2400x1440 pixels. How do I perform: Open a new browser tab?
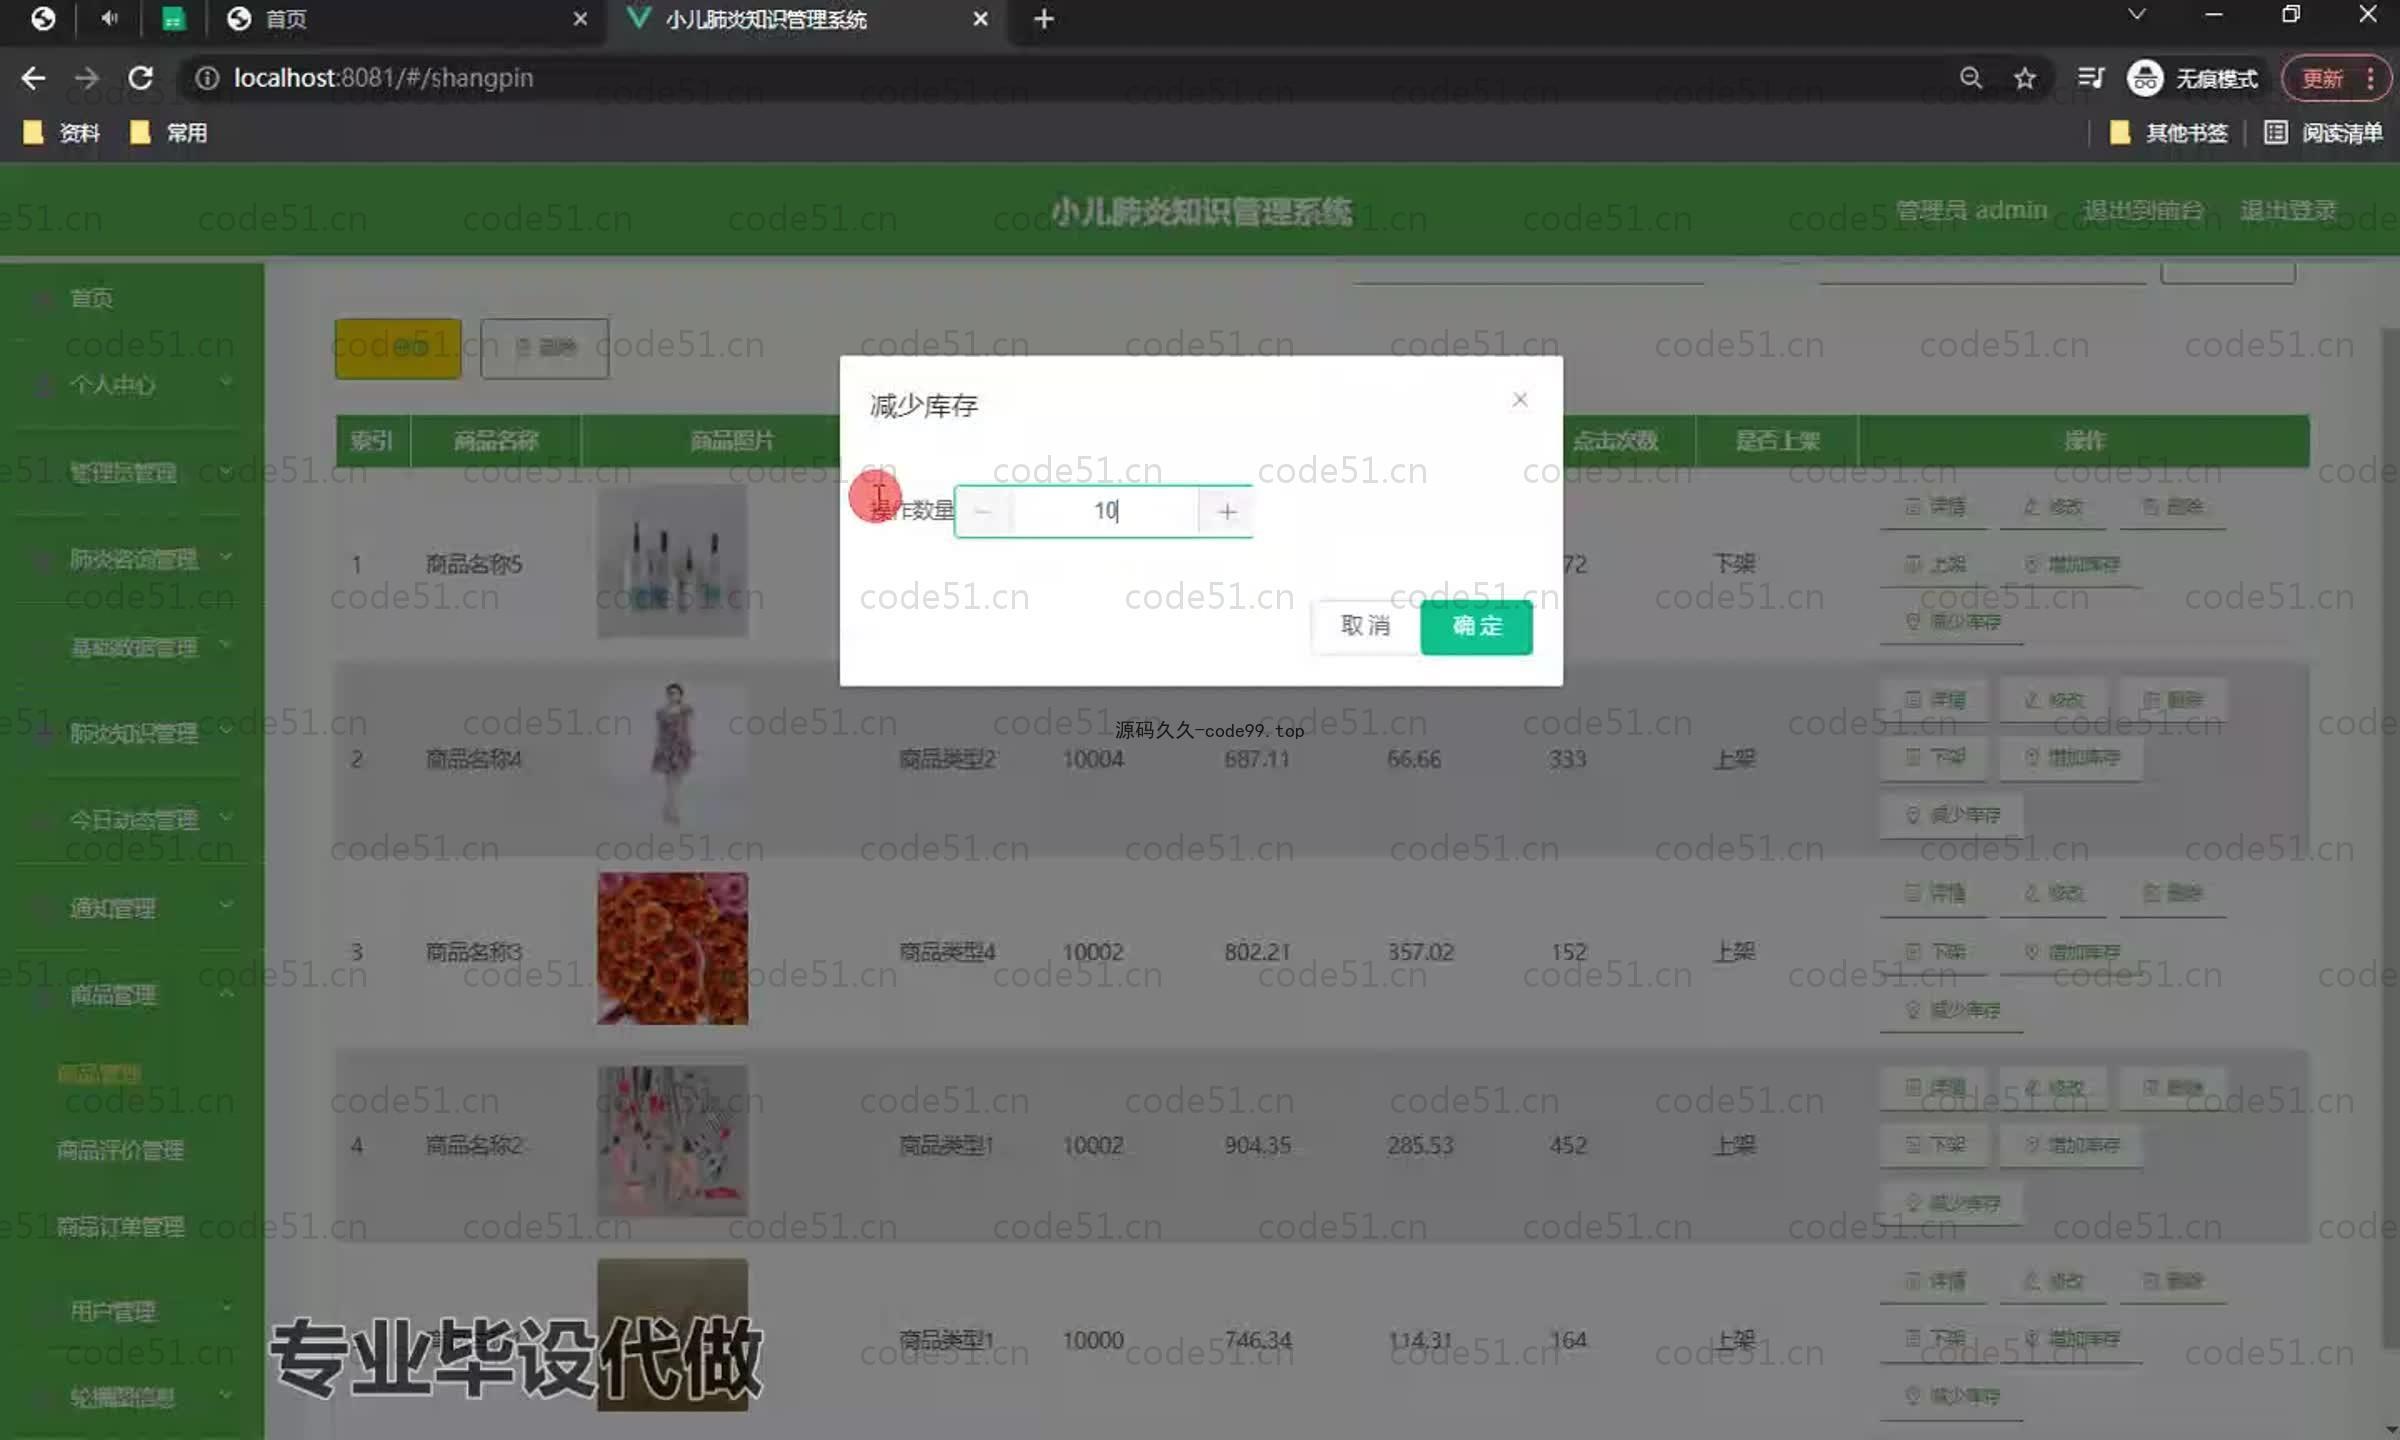coord(1044,19)
